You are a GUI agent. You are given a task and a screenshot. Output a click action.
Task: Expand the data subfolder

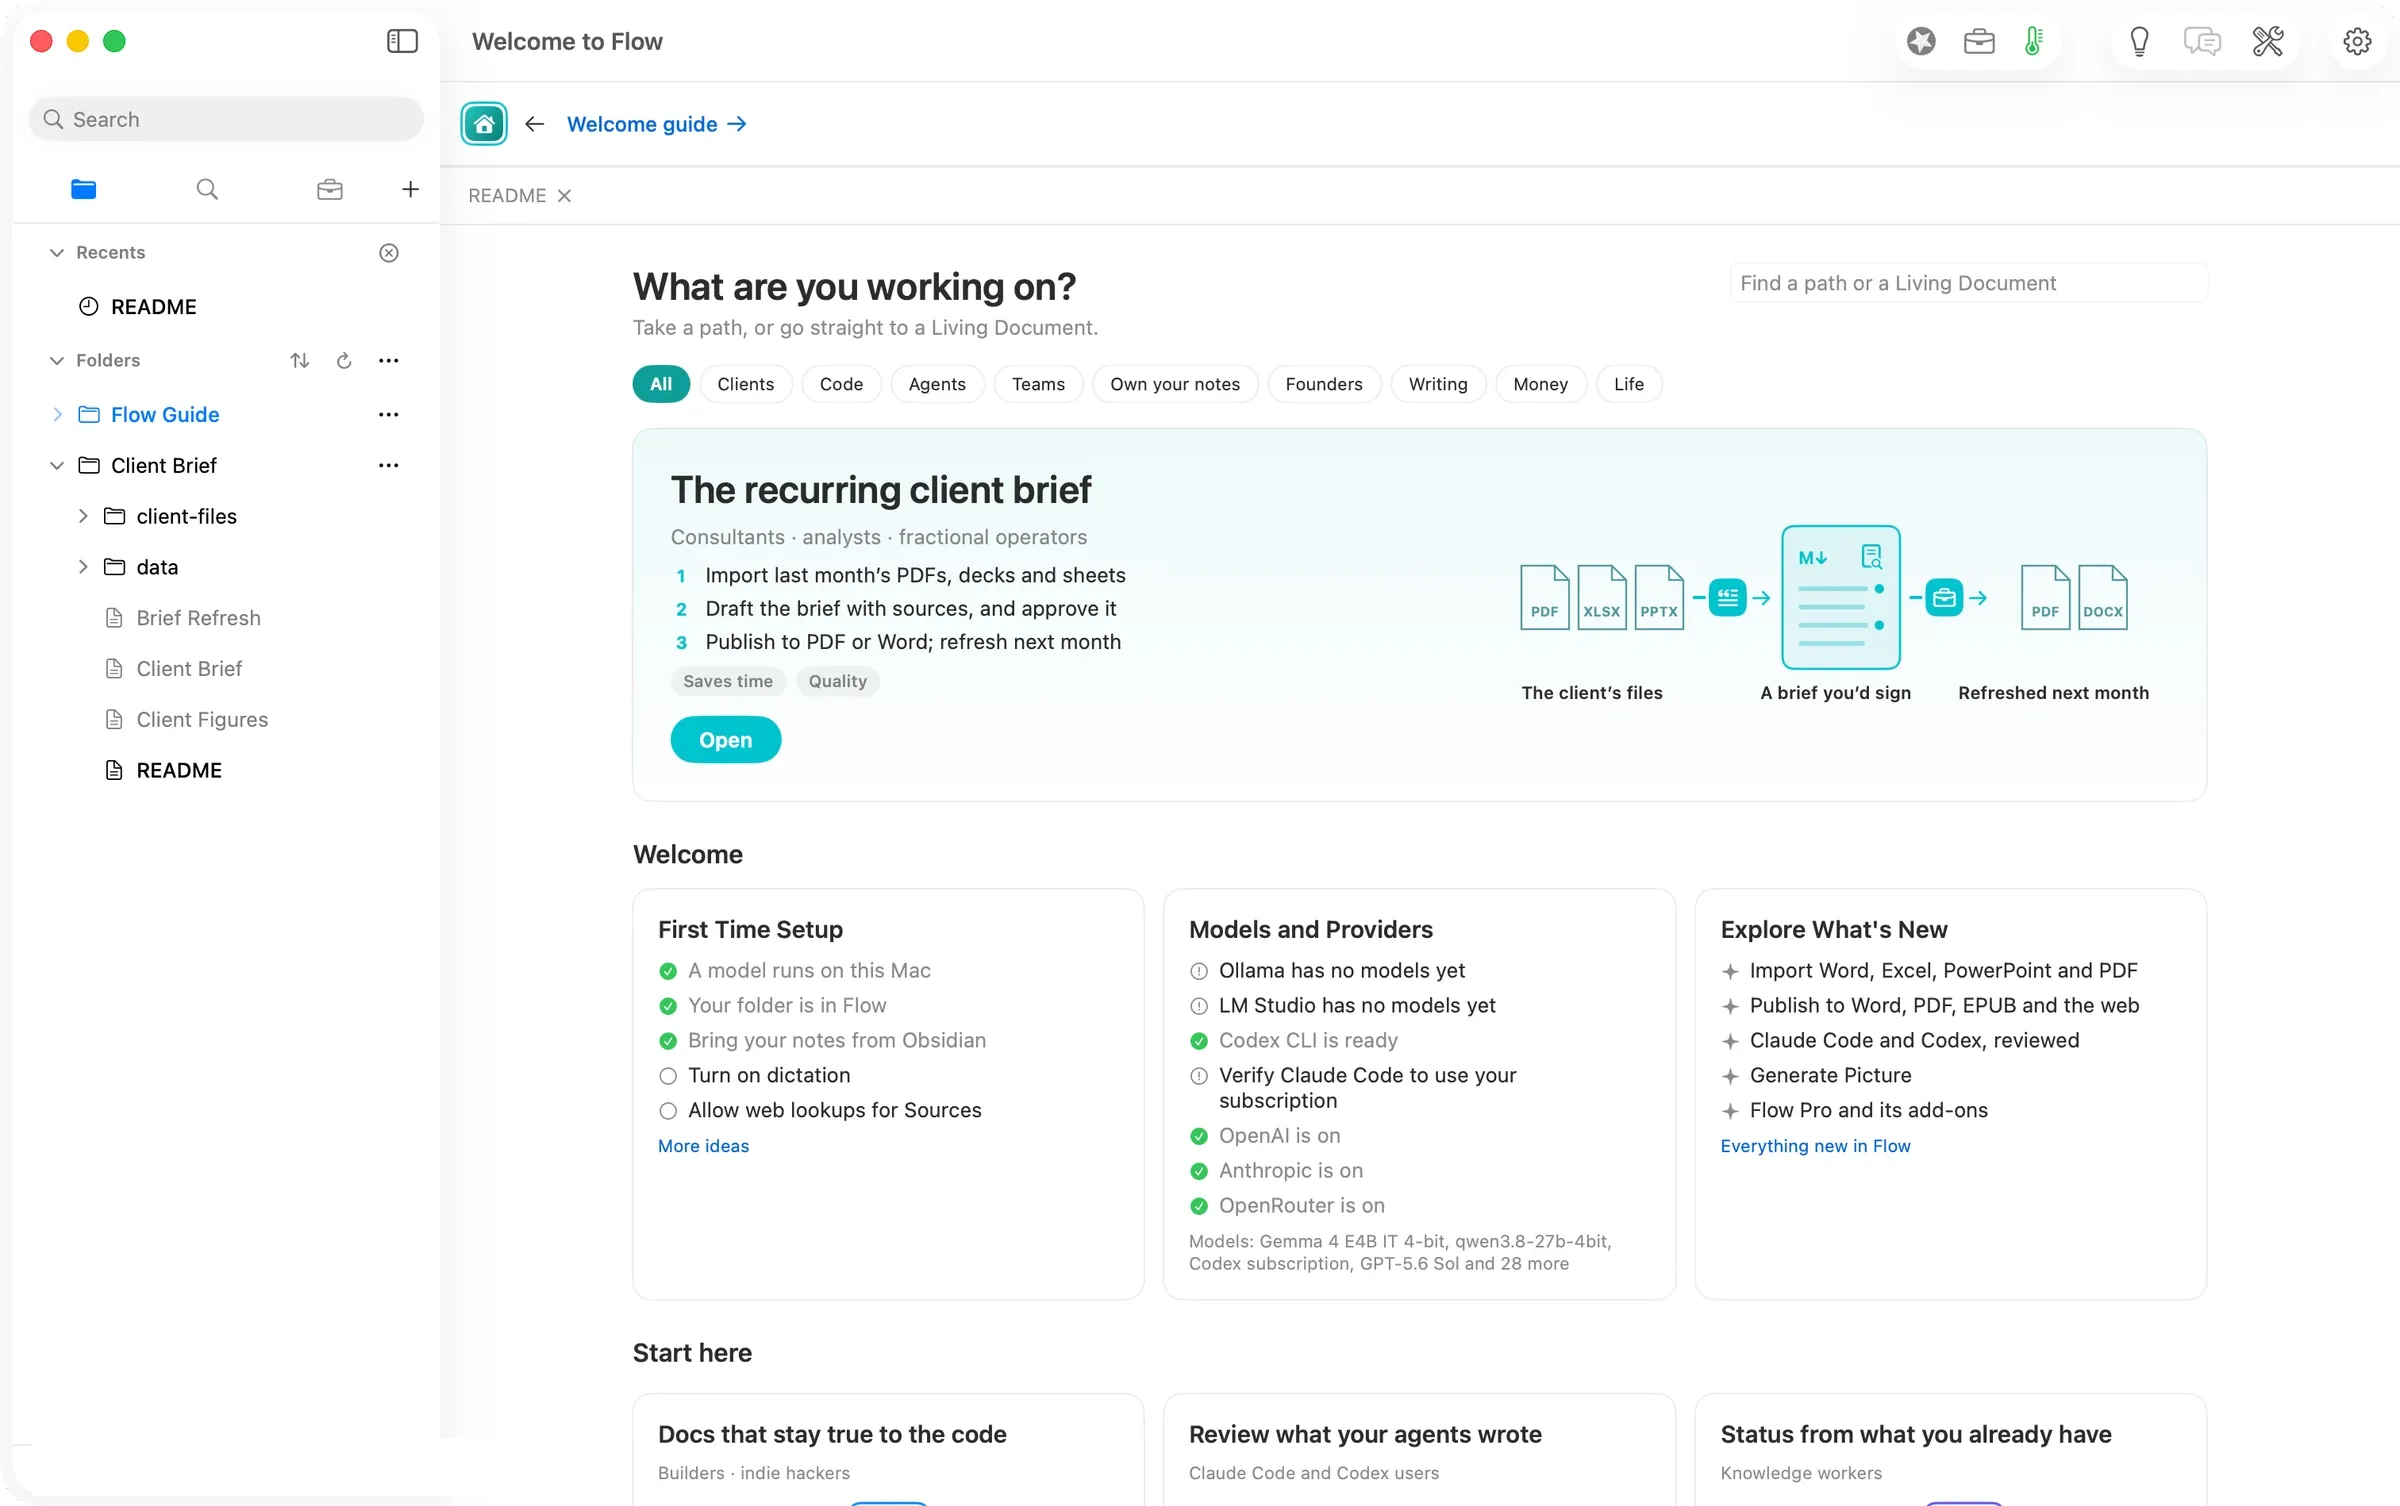click(x=83, y=567)
